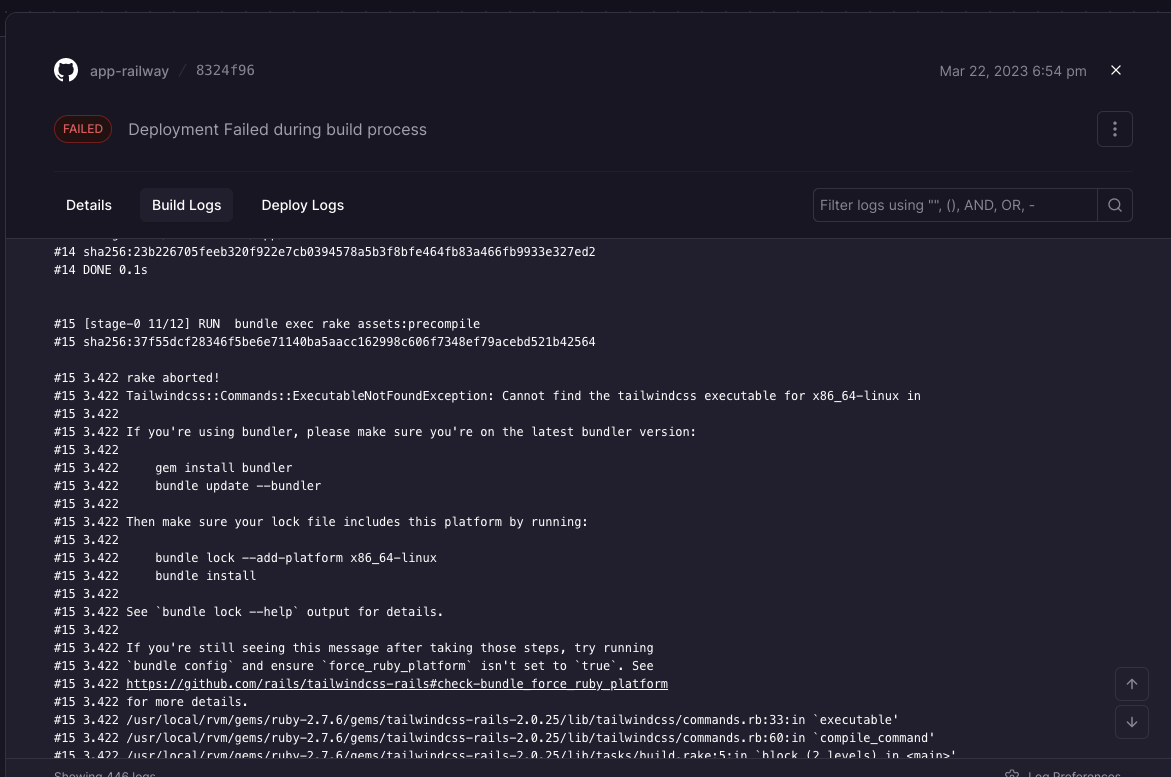Click the commands.rb:60 compile_command trace line
The width and height of the screenshot is (1171, 777).
pos(494,738)
